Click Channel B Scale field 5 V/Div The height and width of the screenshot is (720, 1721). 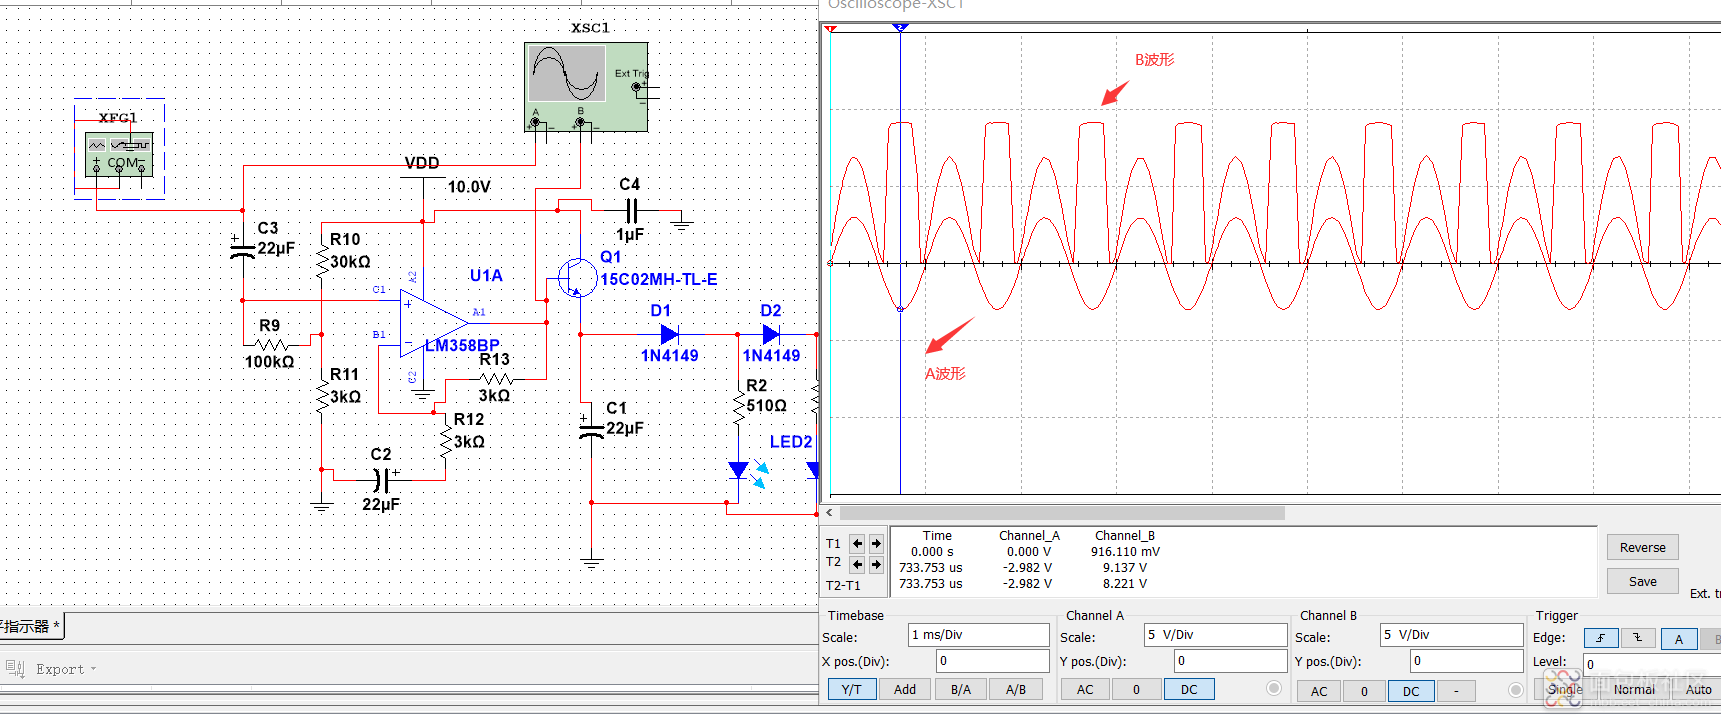tap(1452, 635)
